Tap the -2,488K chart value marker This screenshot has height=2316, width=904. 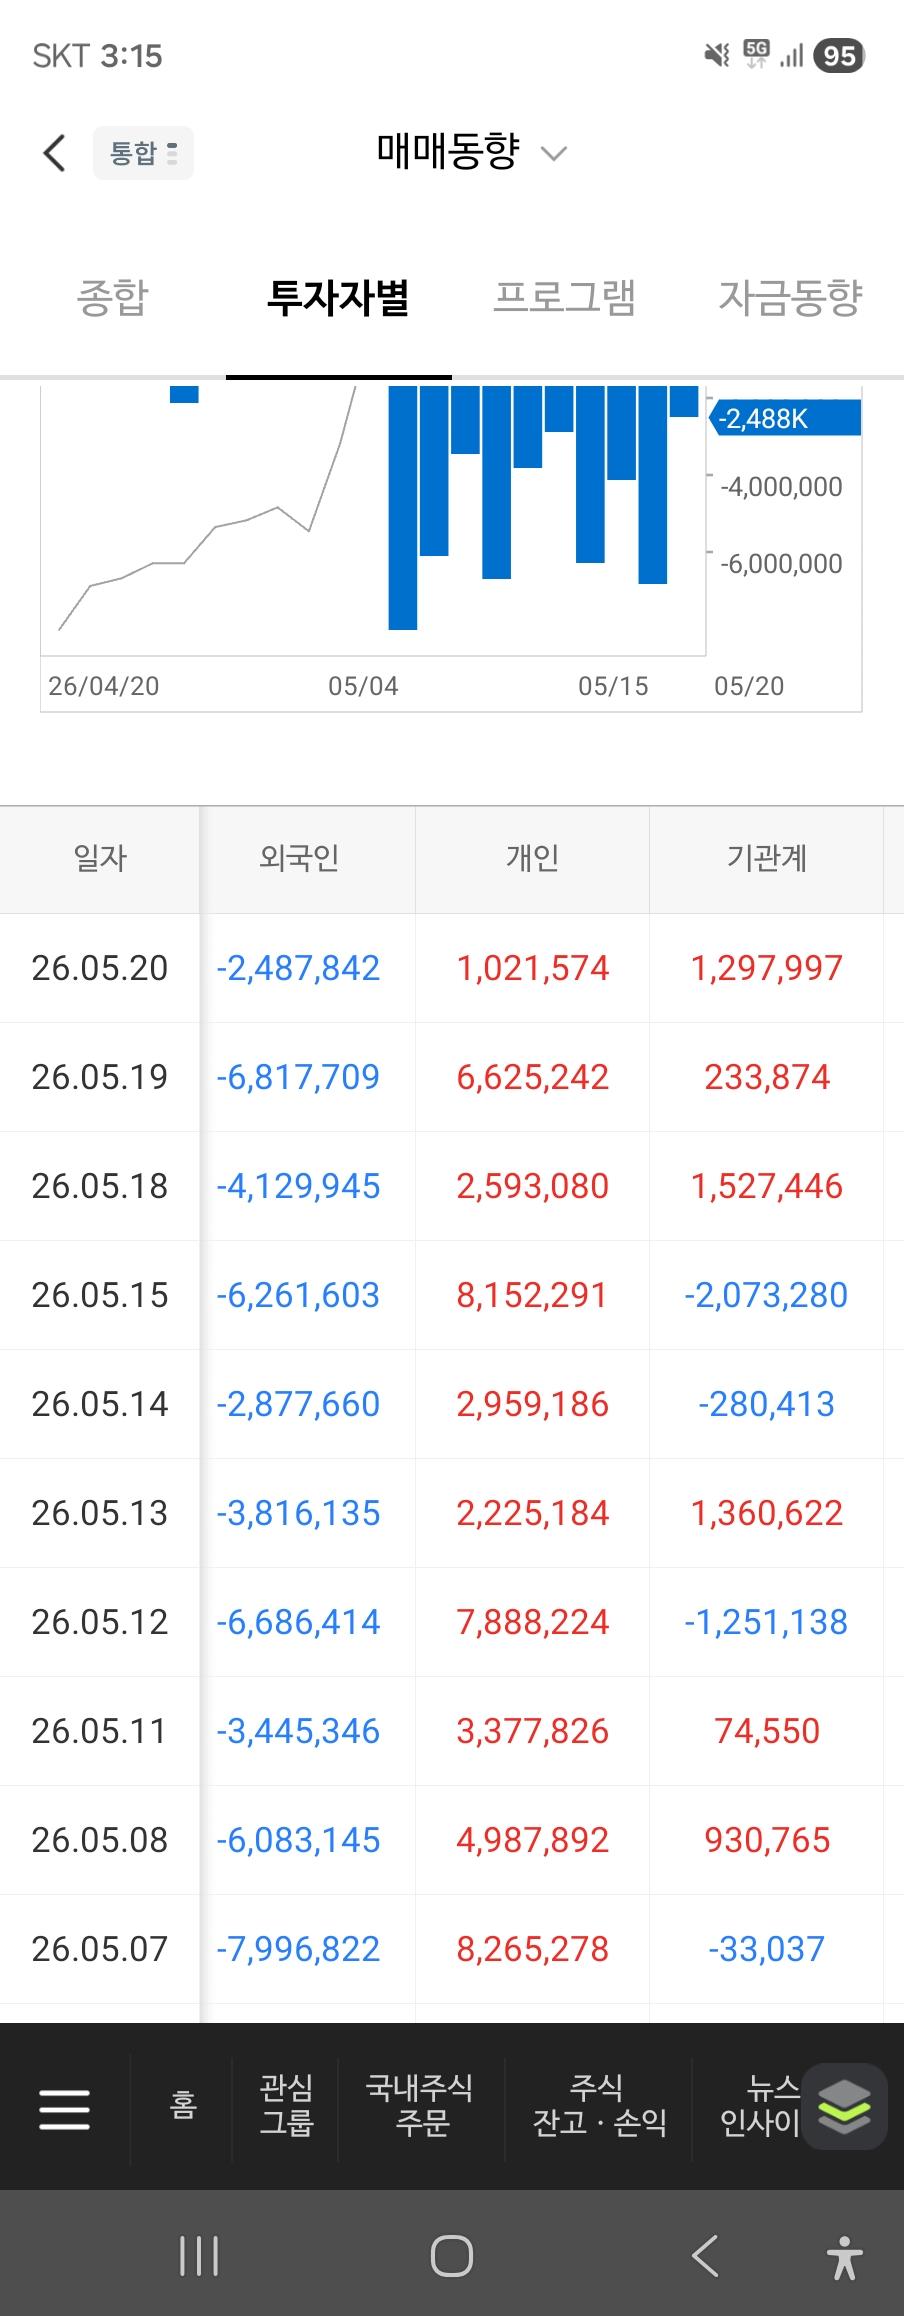(x=784, y=418)
